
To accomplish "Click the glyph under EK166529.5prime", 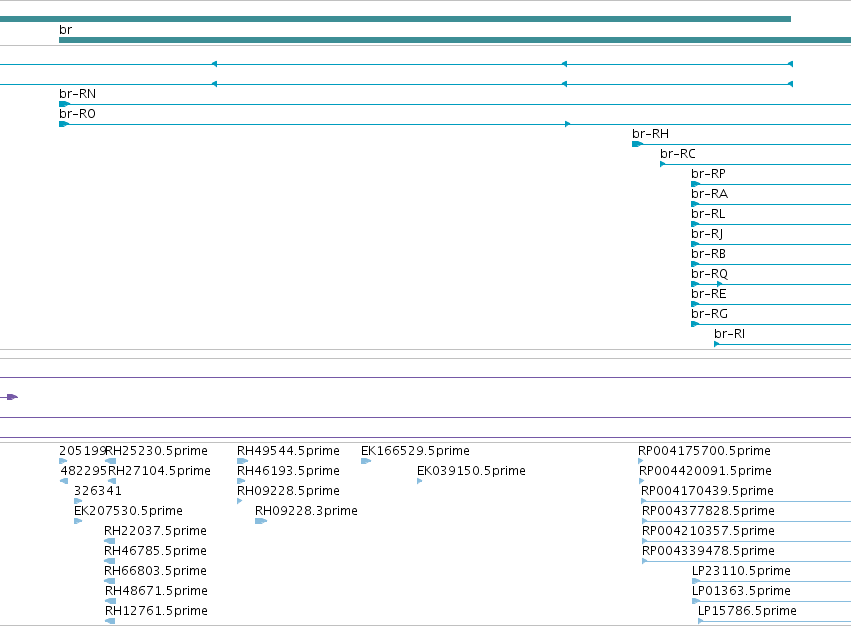I will 366,461.
